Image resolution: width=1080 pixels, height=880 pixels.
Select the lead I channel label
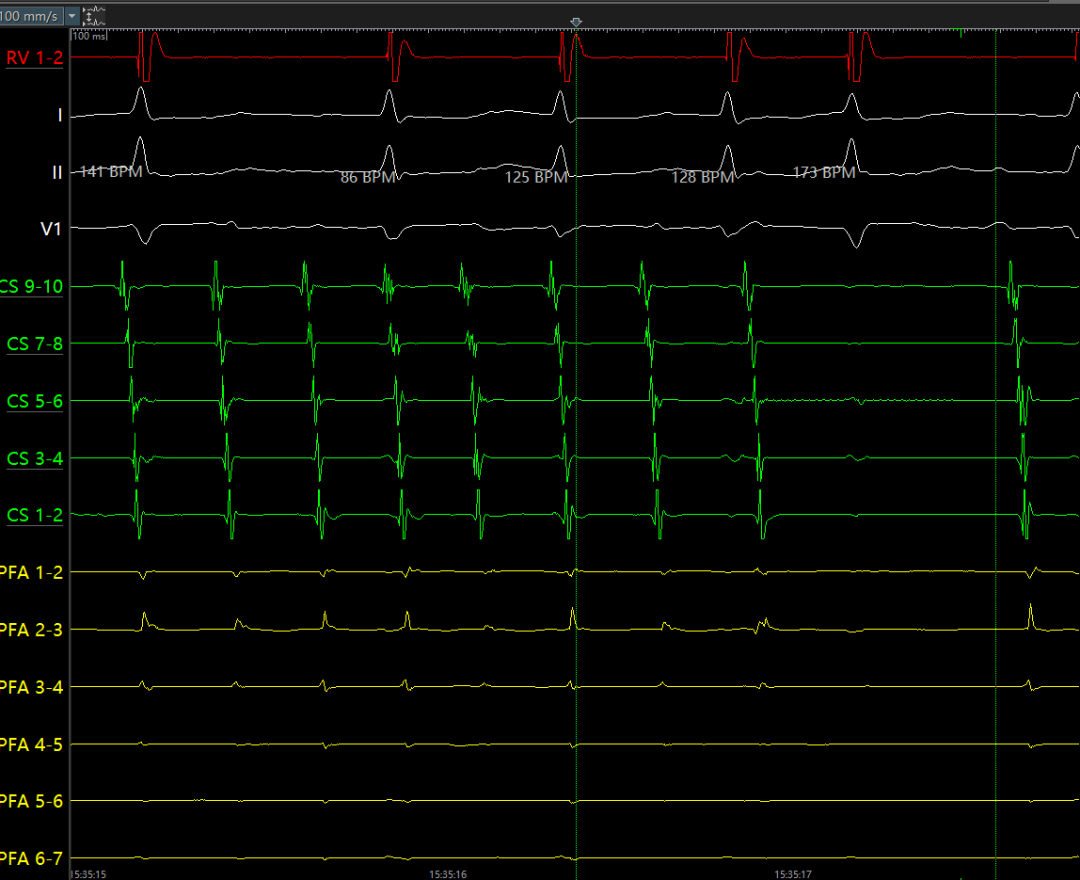(59, 115)
